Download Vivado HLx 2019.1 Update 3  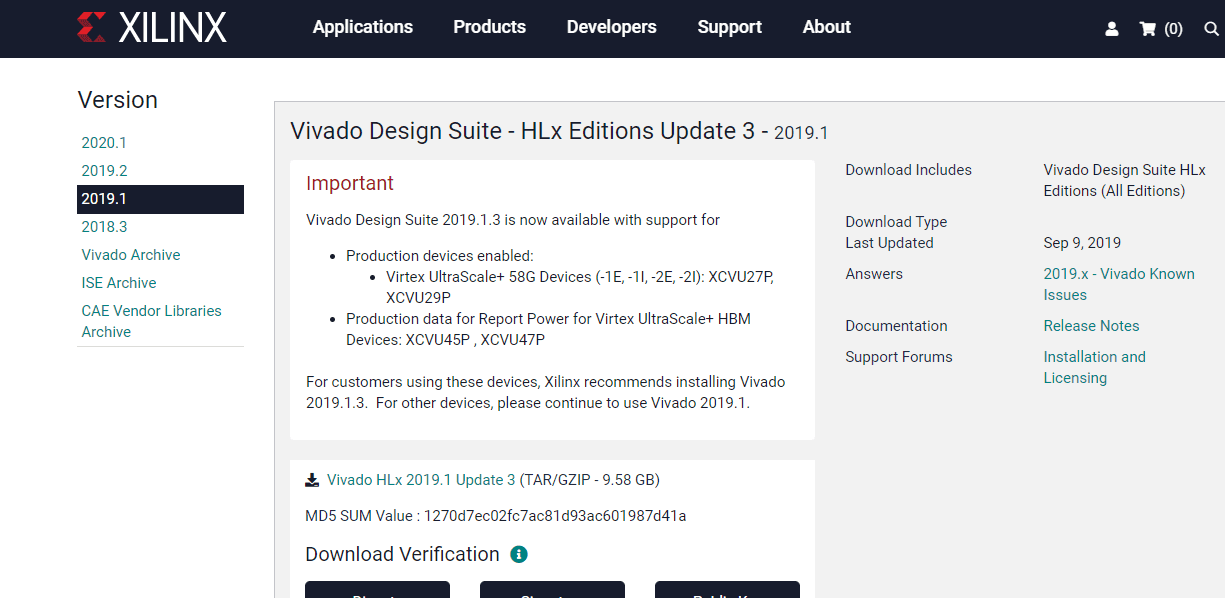(421, 480)
